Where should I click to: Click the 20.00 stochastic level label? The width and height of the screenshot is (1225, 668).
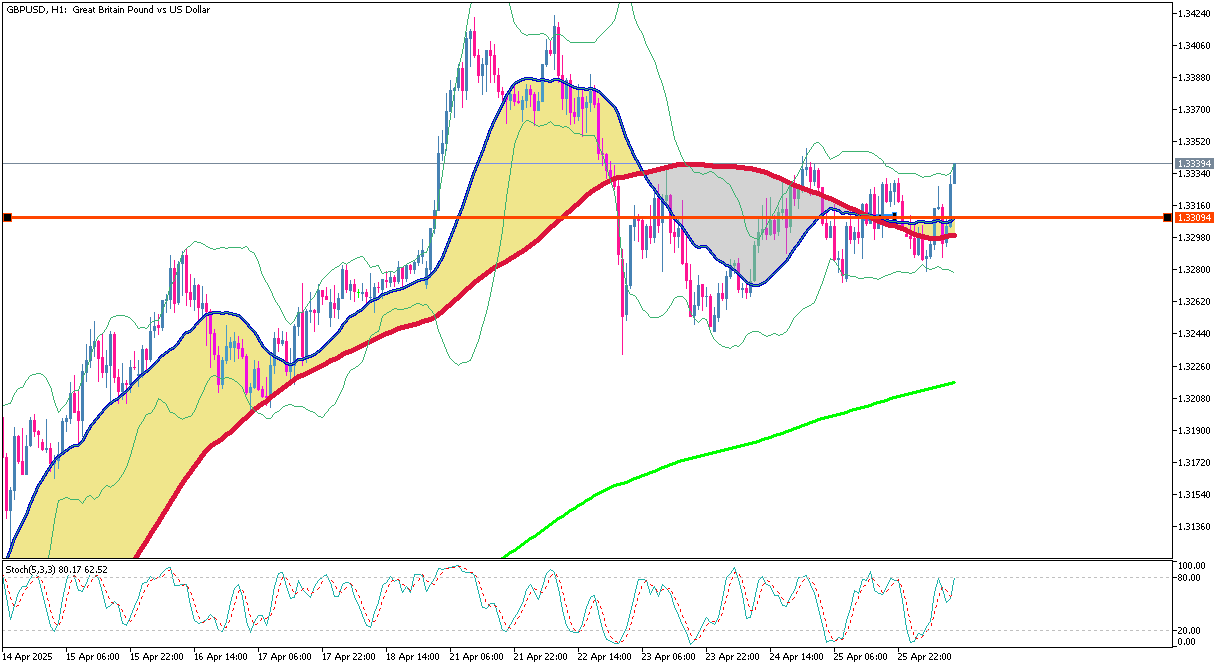point(1190,630)
